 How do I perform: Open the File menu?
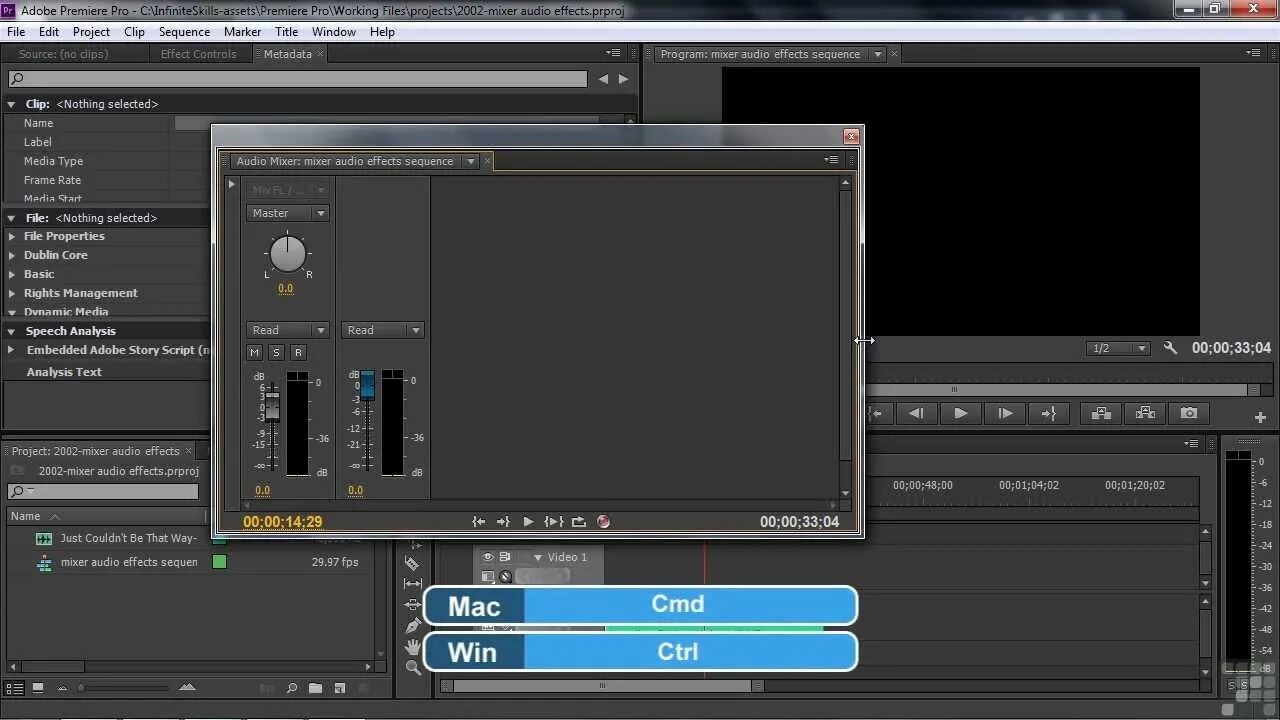16,31
